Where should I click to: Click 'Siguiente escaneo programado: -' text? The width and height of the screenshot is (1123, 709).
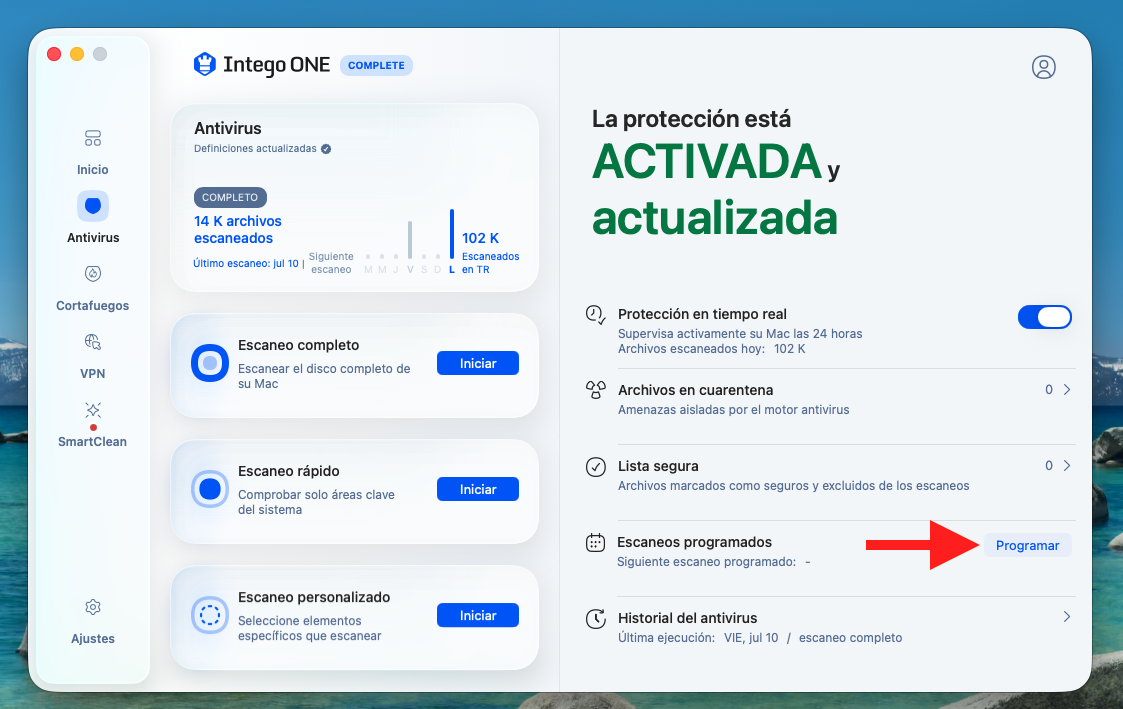click(713, 561)
